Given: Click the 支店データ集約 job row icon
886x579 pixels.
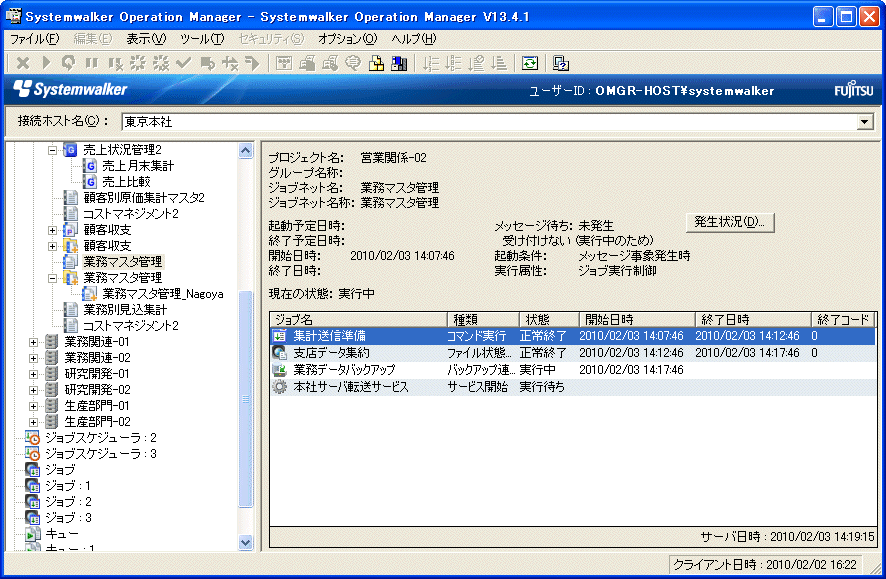Looking at the screenshot, I should [x=279, y=352].
